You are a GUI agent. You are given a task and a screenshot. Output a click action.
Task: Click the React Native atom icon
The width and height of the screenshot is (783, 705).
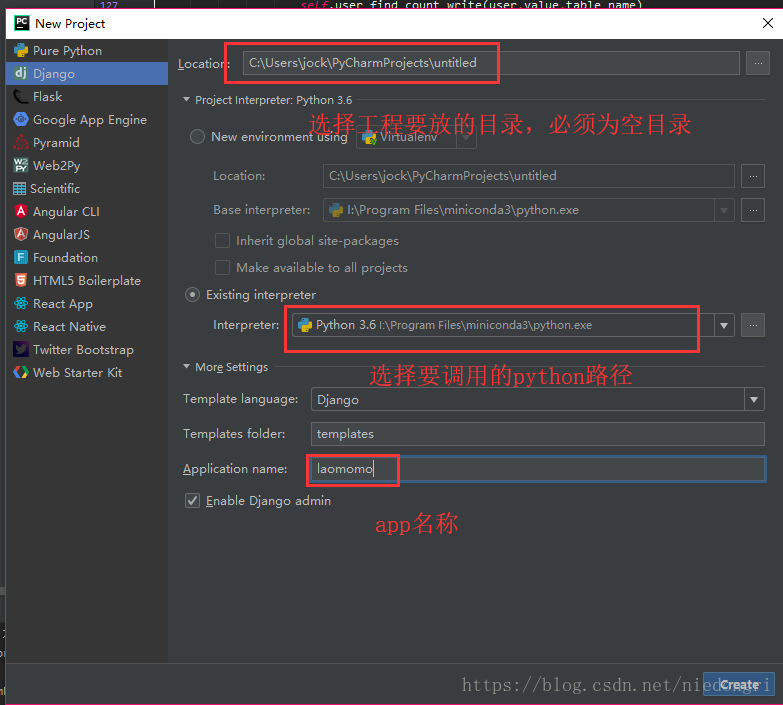(x=20, y=326)
